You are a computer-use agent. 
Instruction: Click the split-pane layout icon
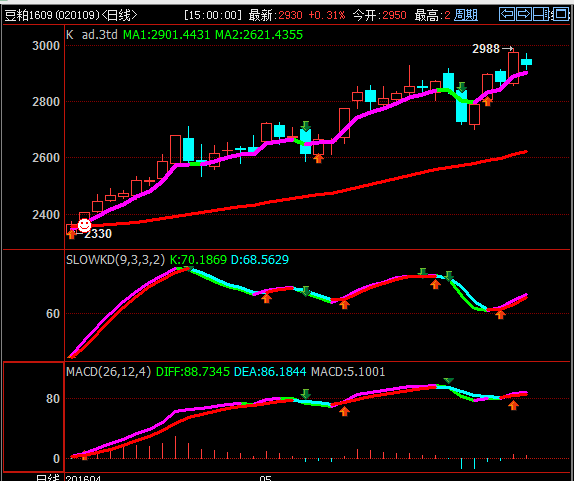click(x=541, y=14)
